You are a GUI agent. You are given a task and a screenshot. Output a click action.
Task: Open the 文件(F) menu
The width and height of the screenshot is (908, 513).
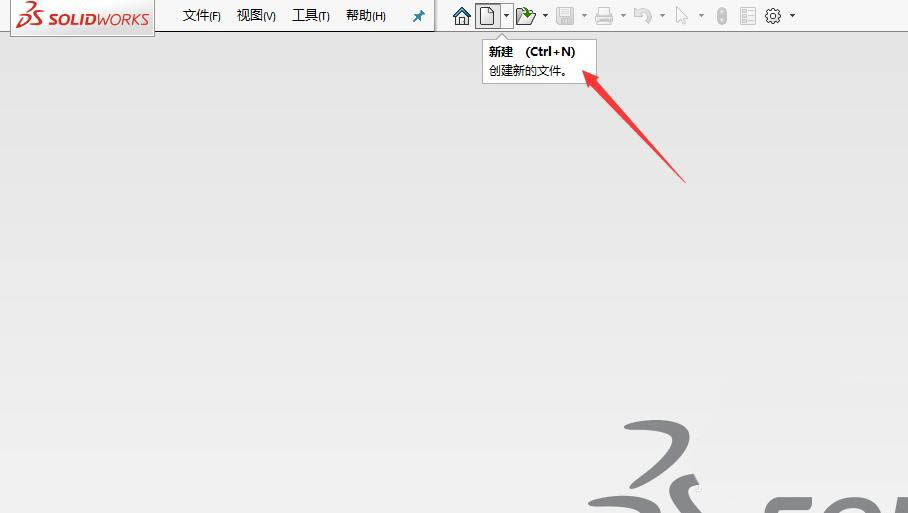202,16
